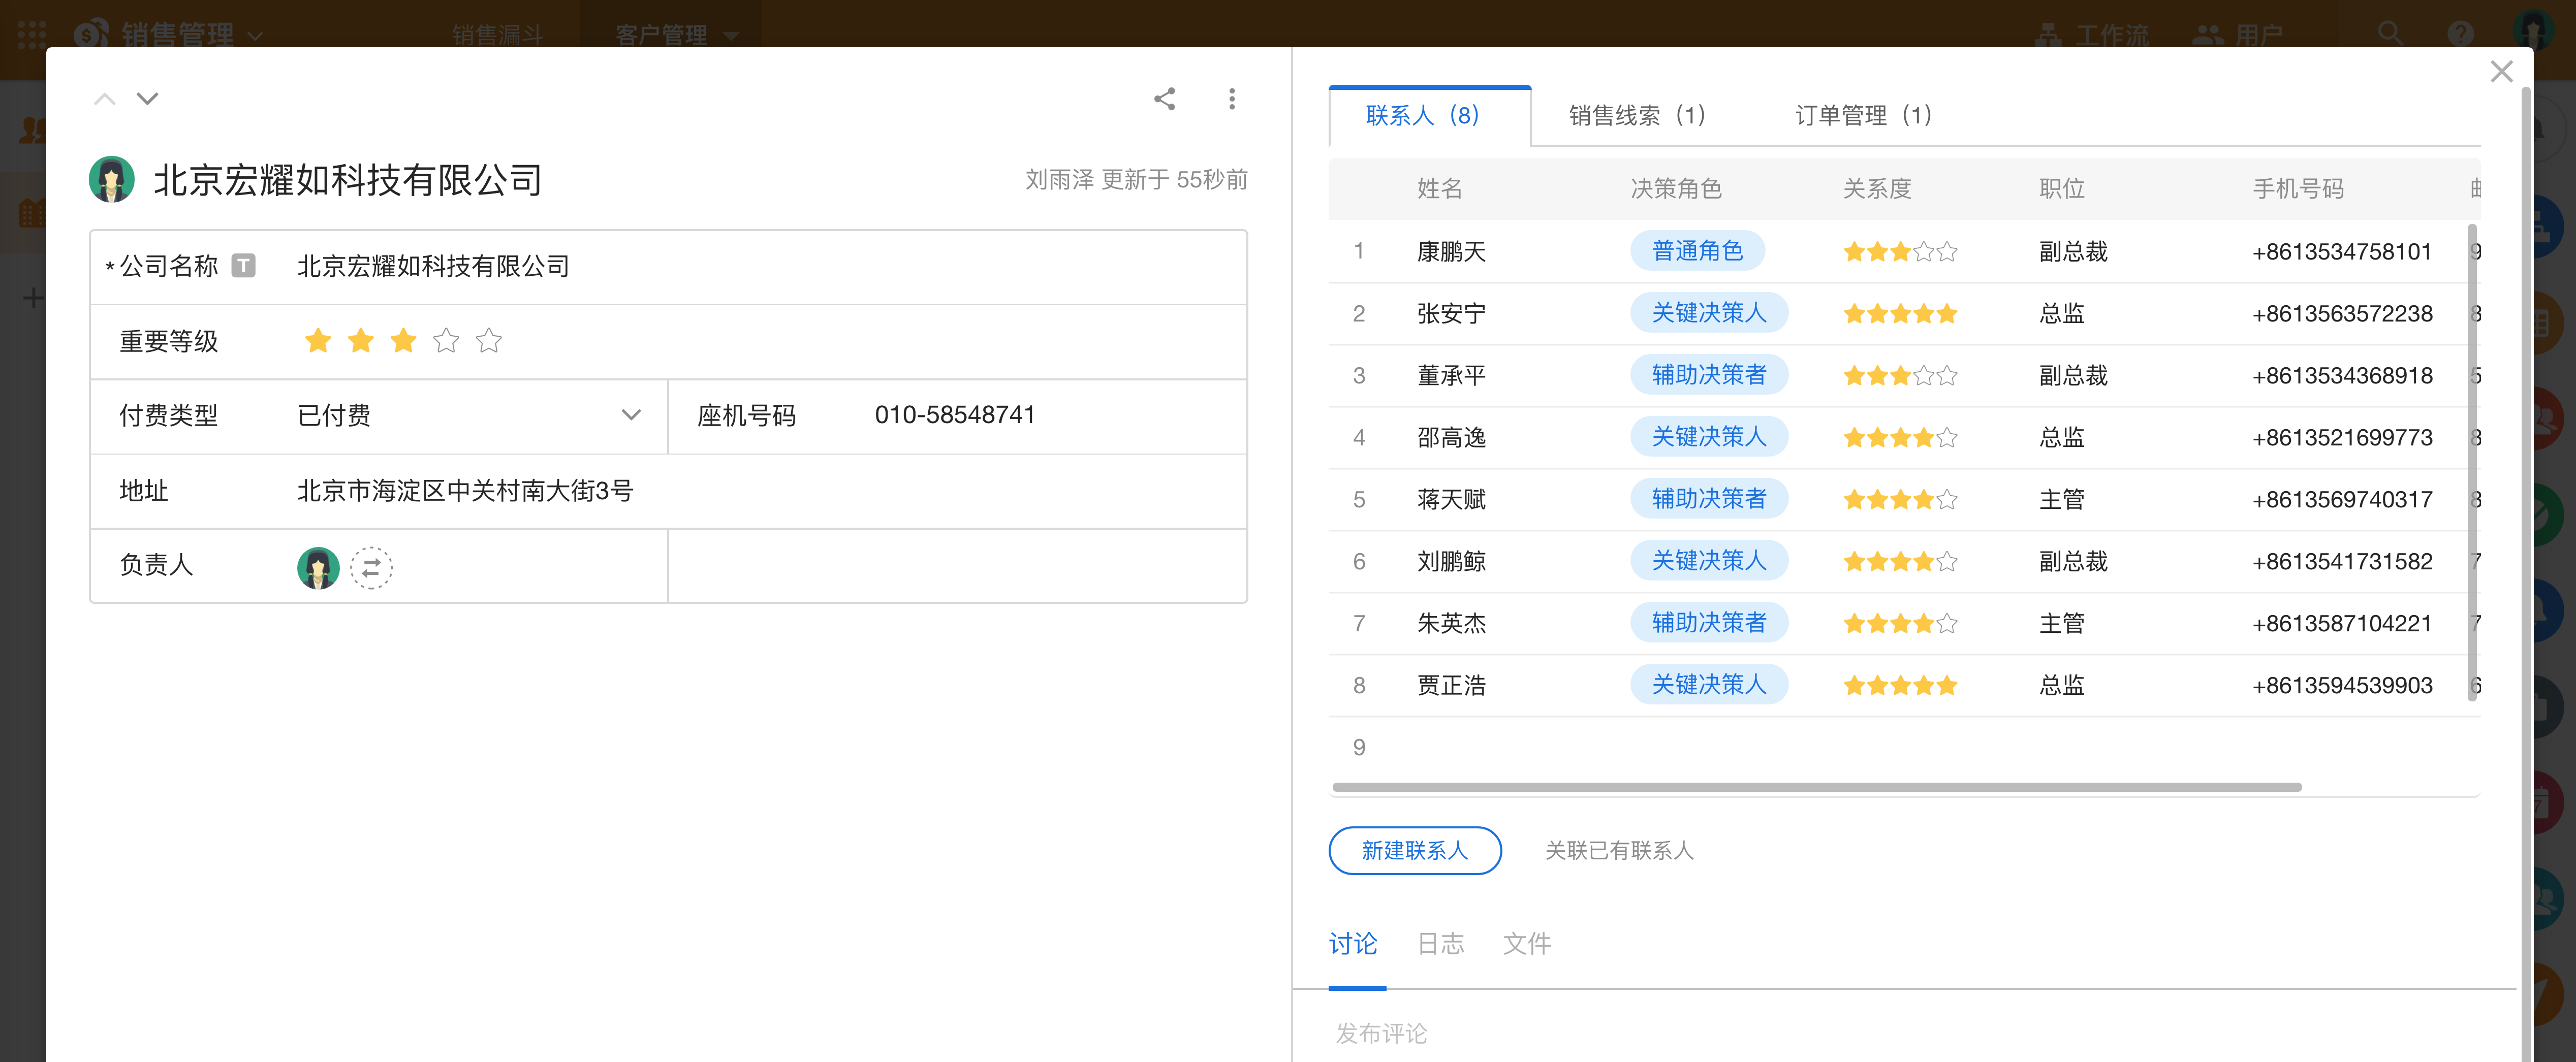Click the 关系度 star rating for 康鹏天
The height and width of the screenshot is (1062, 2576).
[x=1900, y=252]
